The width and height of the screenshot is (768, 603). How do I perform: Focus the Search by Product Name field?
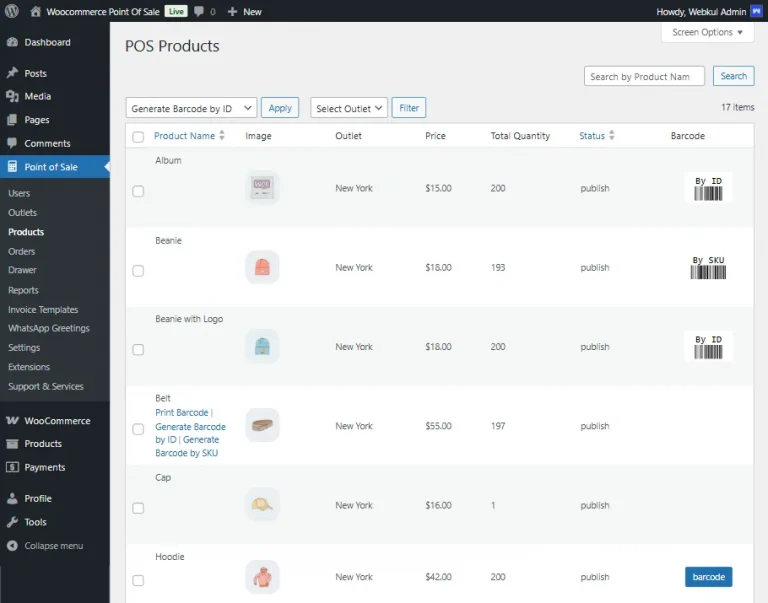click(x=644, y=76)
